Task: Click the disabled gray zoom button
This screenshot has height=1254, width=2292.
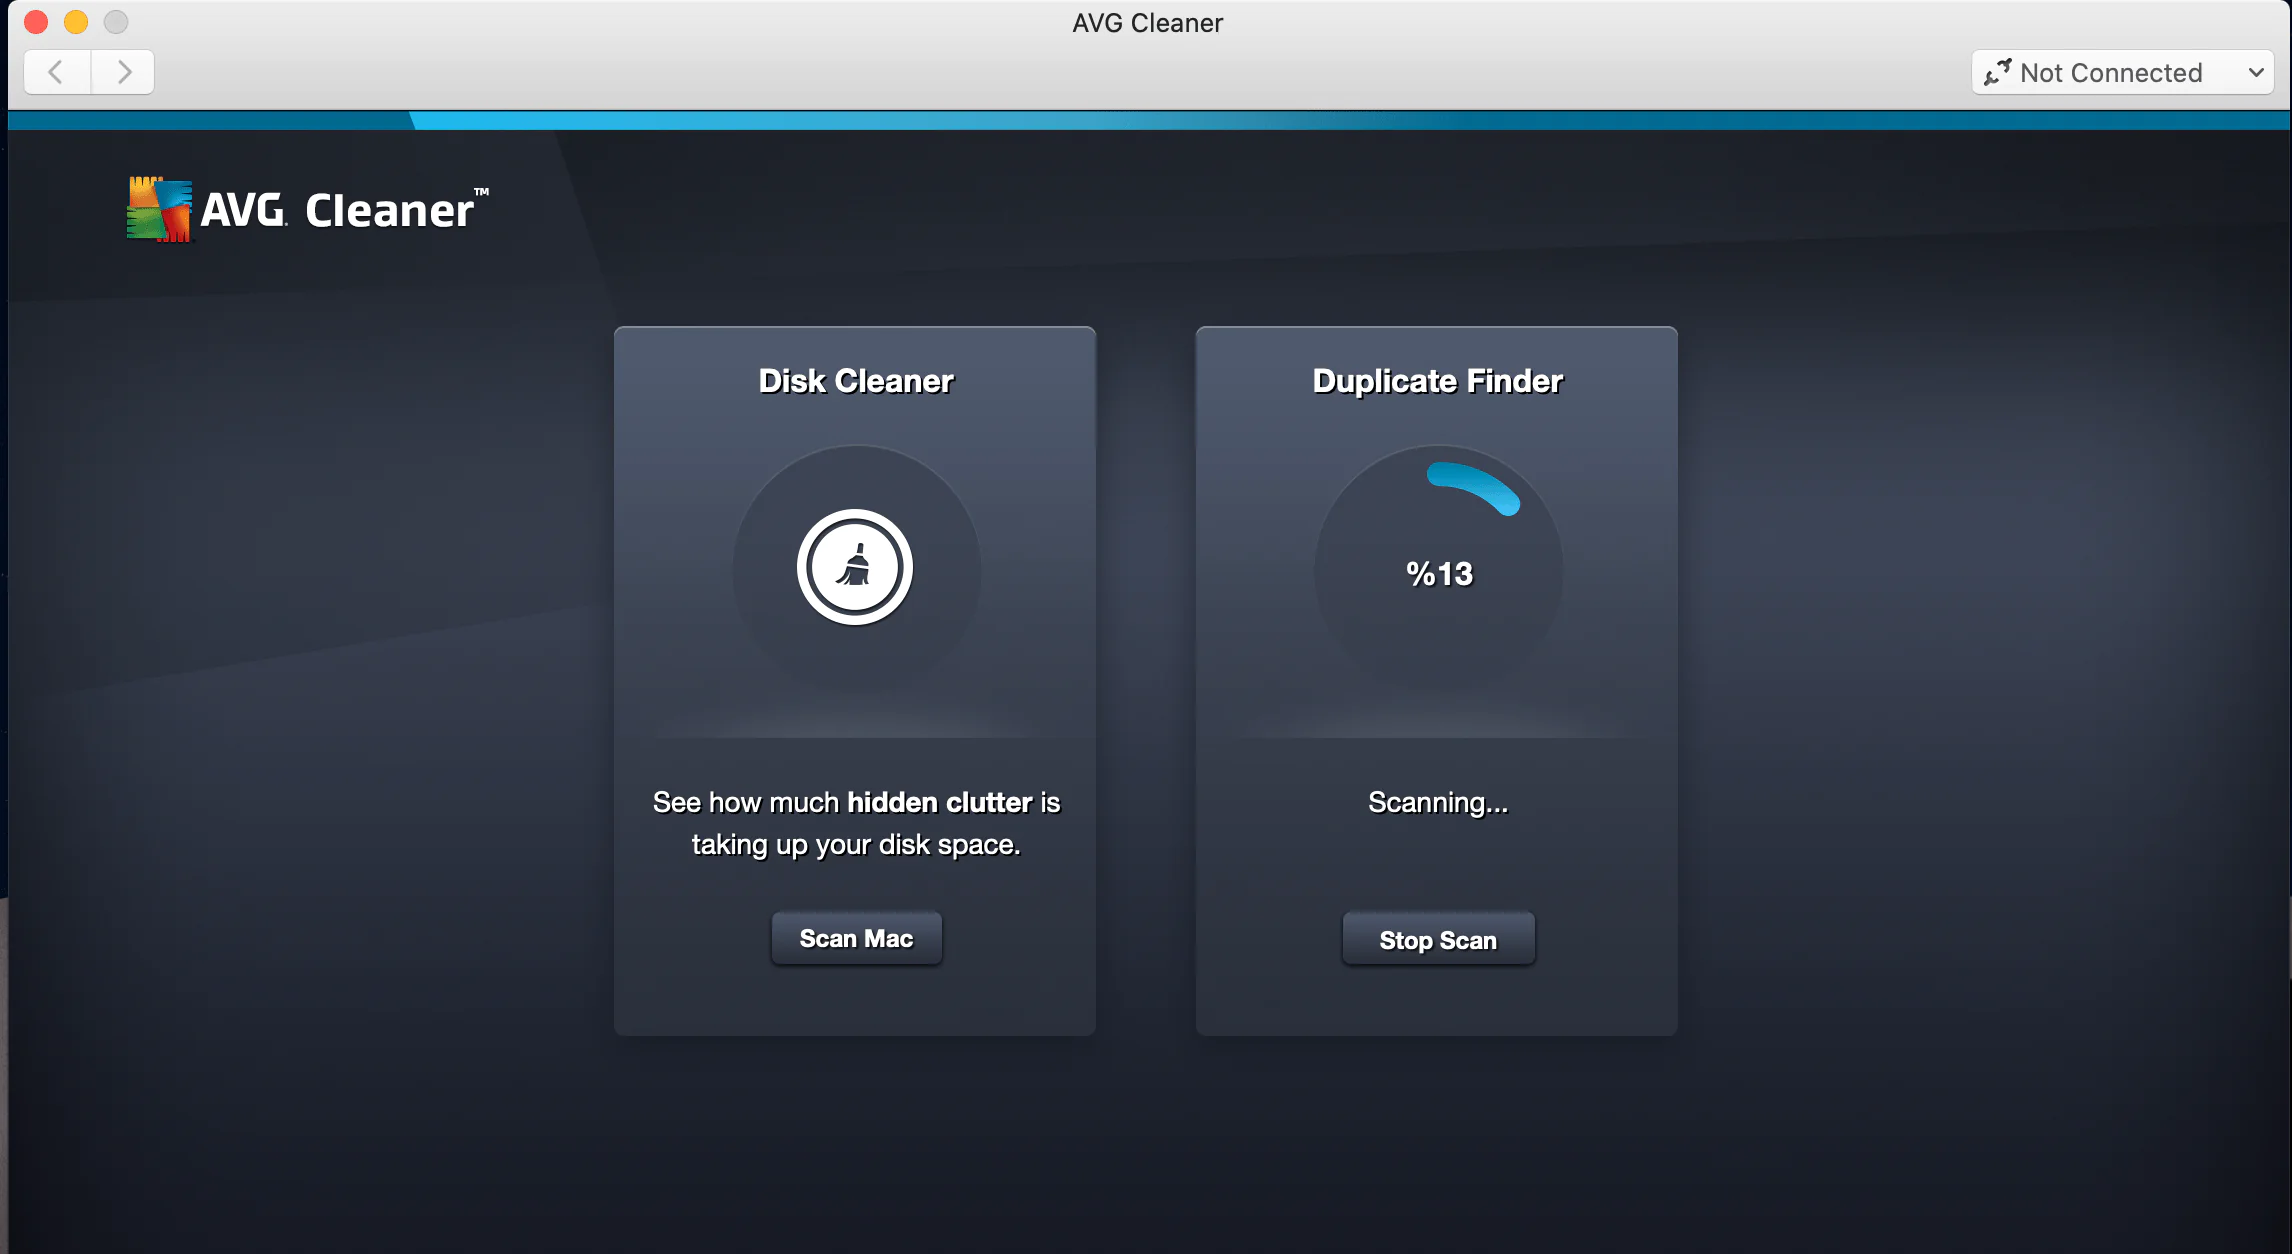Action: click(x=116, y=22)
